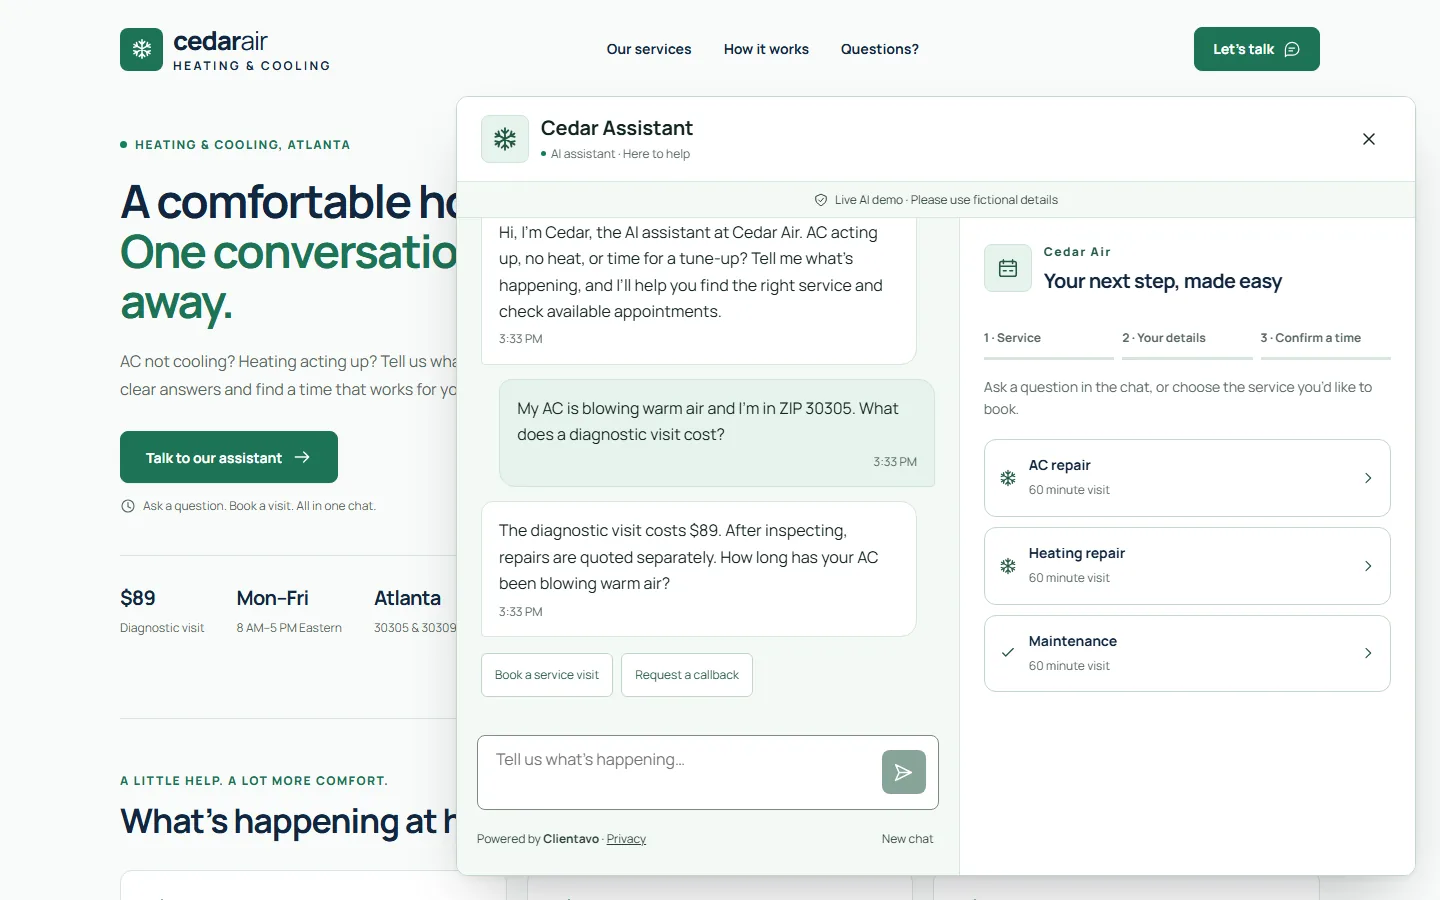Open the Questions? menu item
The height and width of the screenshot is (900, 1440).
pos(880,49)
